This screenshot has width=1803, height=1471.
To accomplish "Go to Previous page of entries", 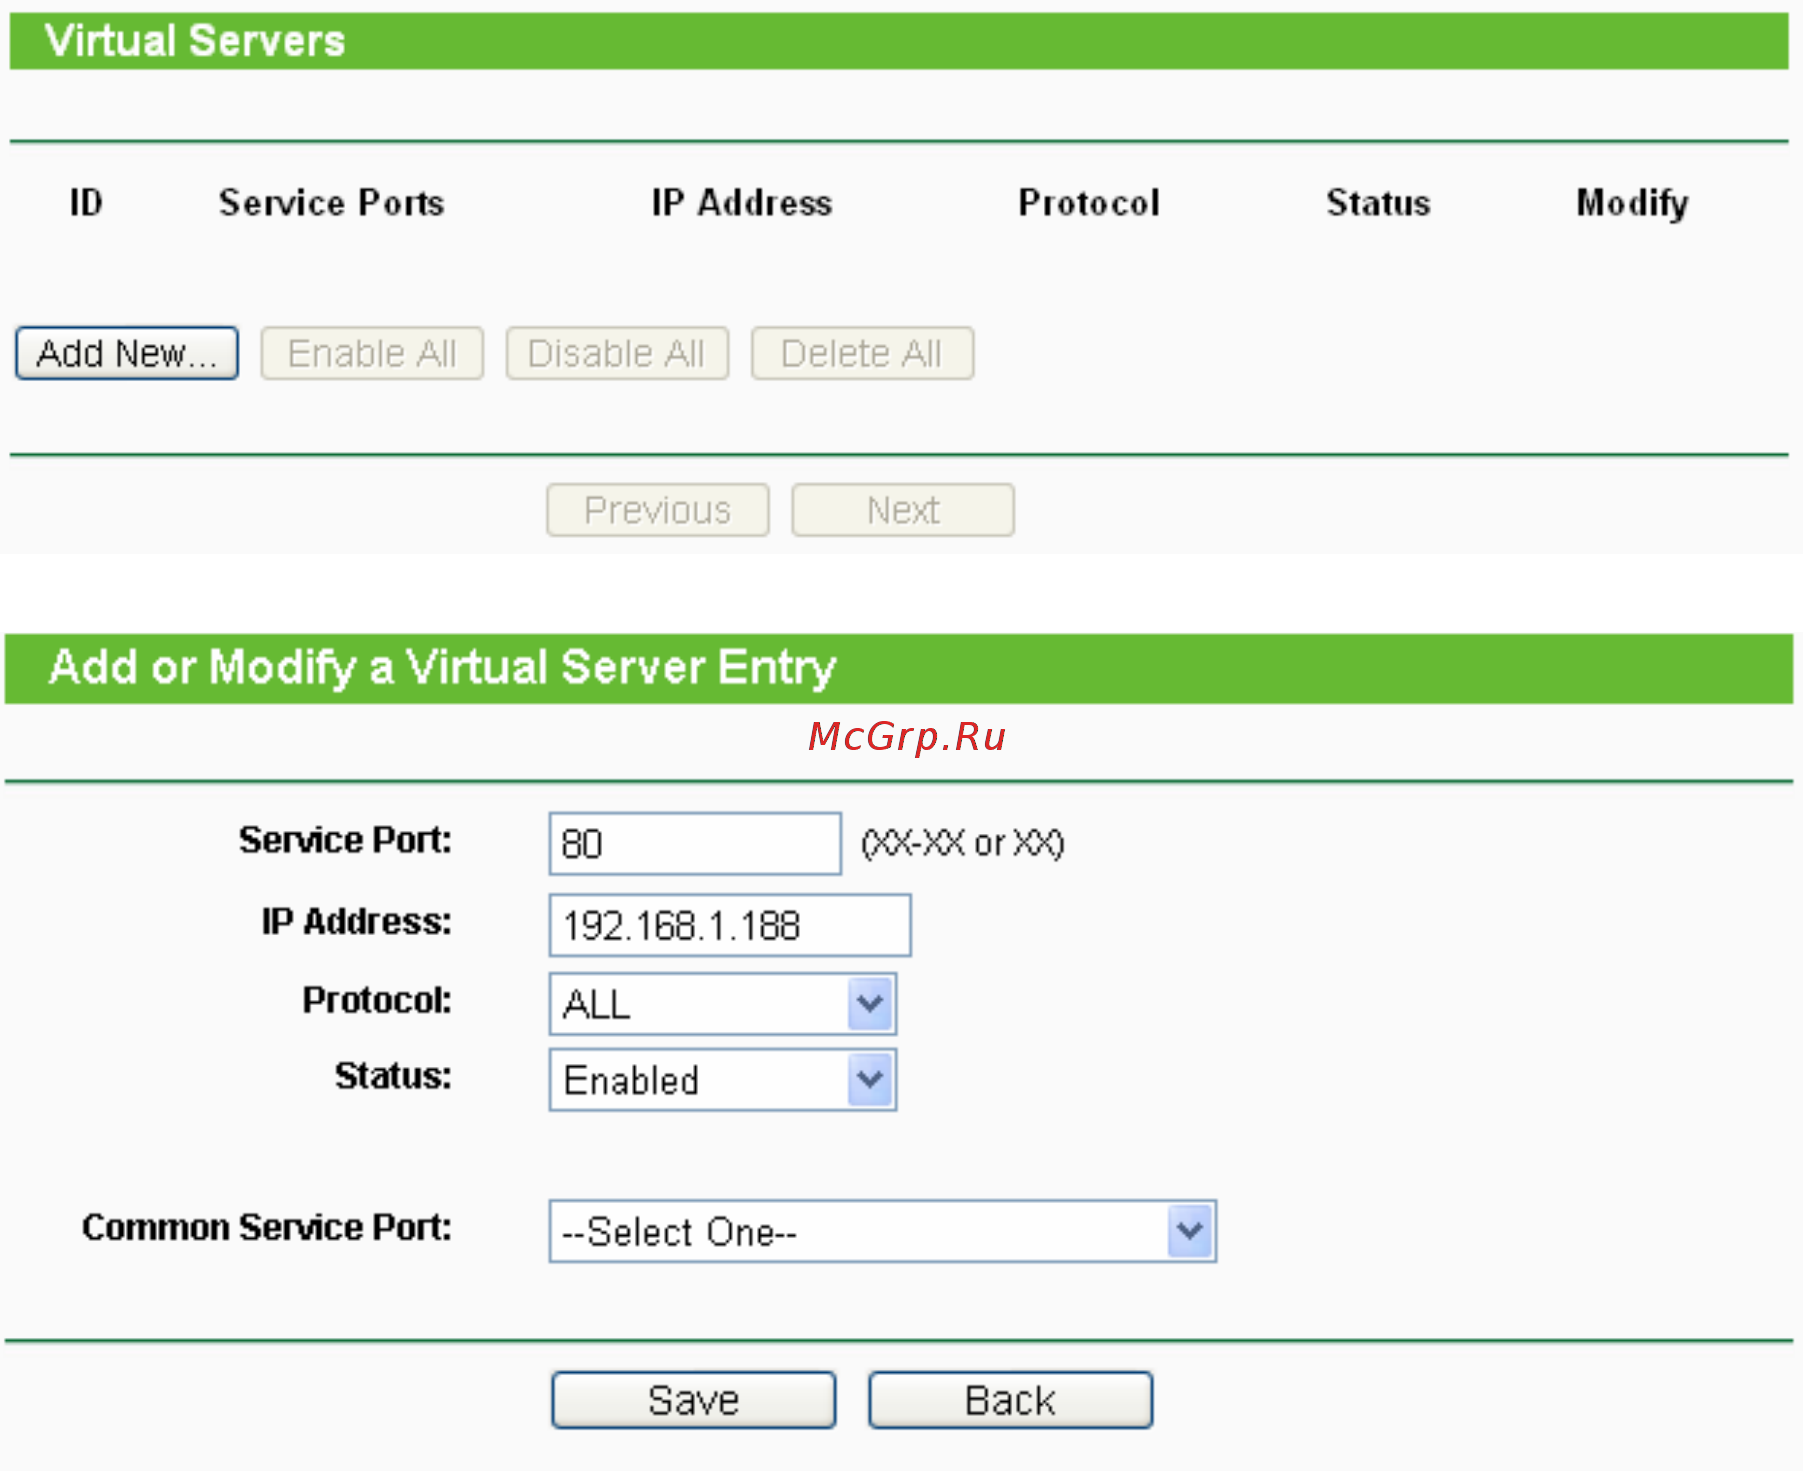I will click(x=658, y=510).
